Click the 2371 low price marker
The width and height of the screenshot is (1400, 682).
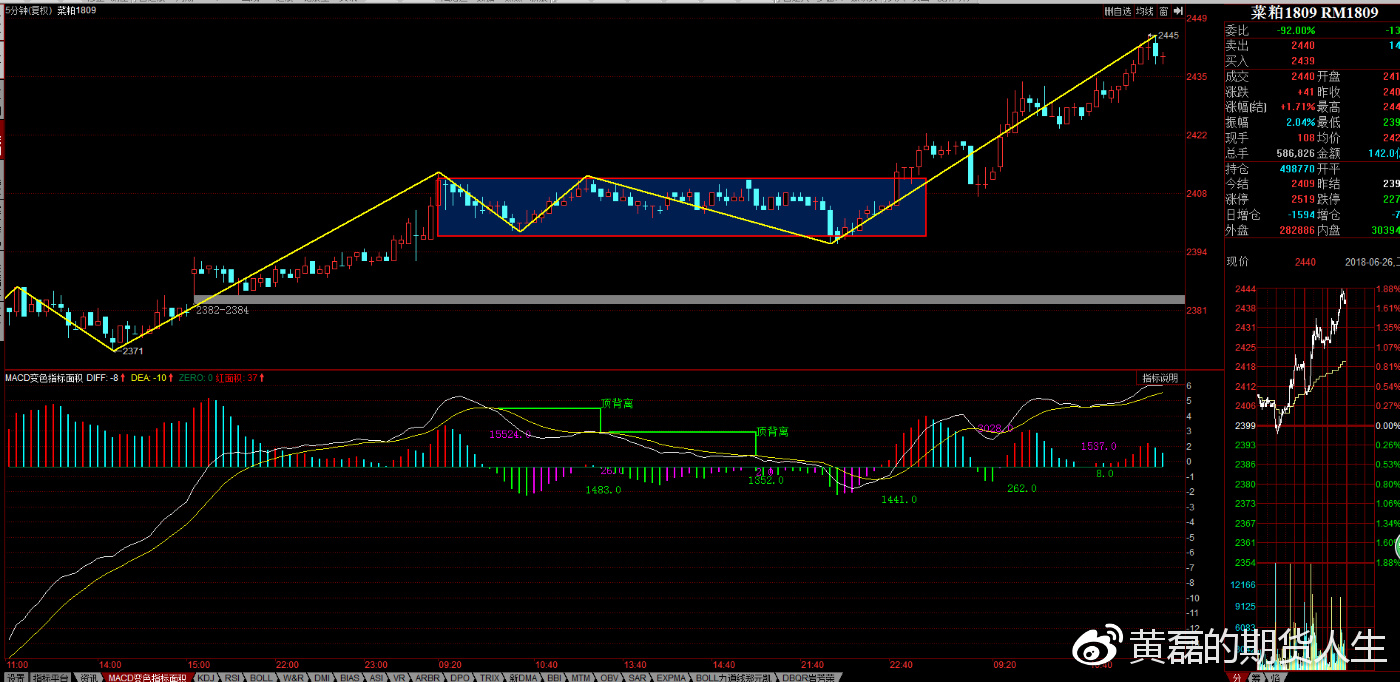click(132, 351)
